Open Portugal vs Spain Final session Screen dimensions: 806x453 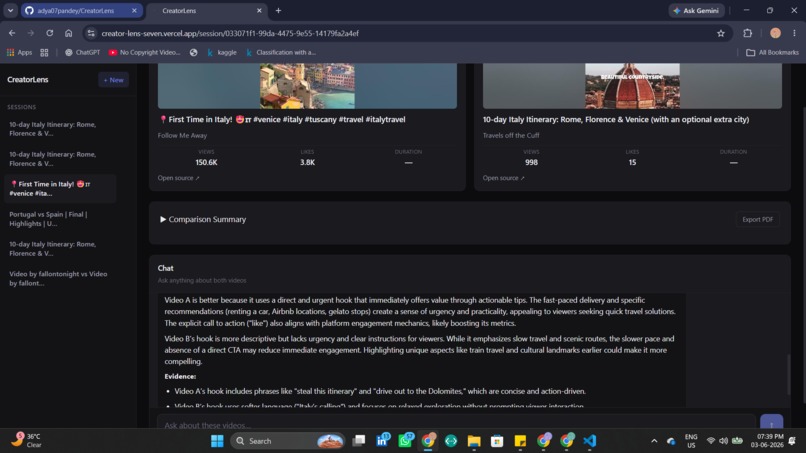(60, 219)
